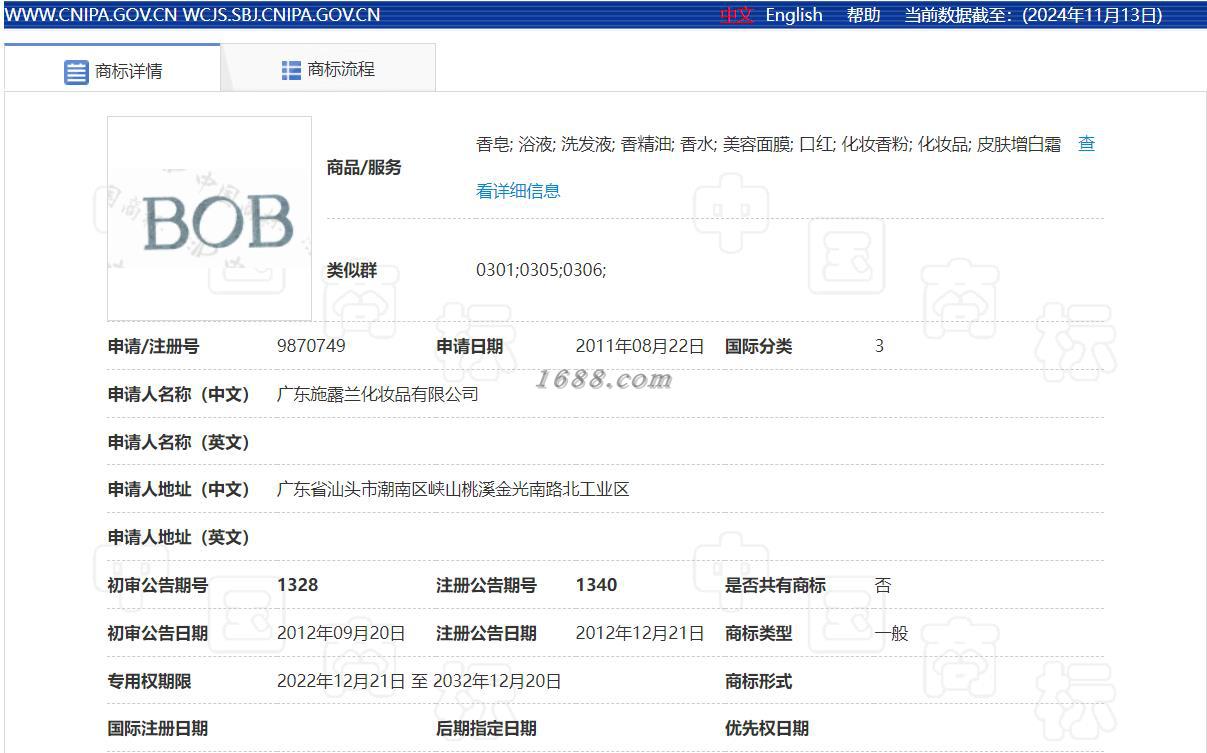1207x753 pixels.
Task: Click international class value 3
Action: tap(879, 346)
